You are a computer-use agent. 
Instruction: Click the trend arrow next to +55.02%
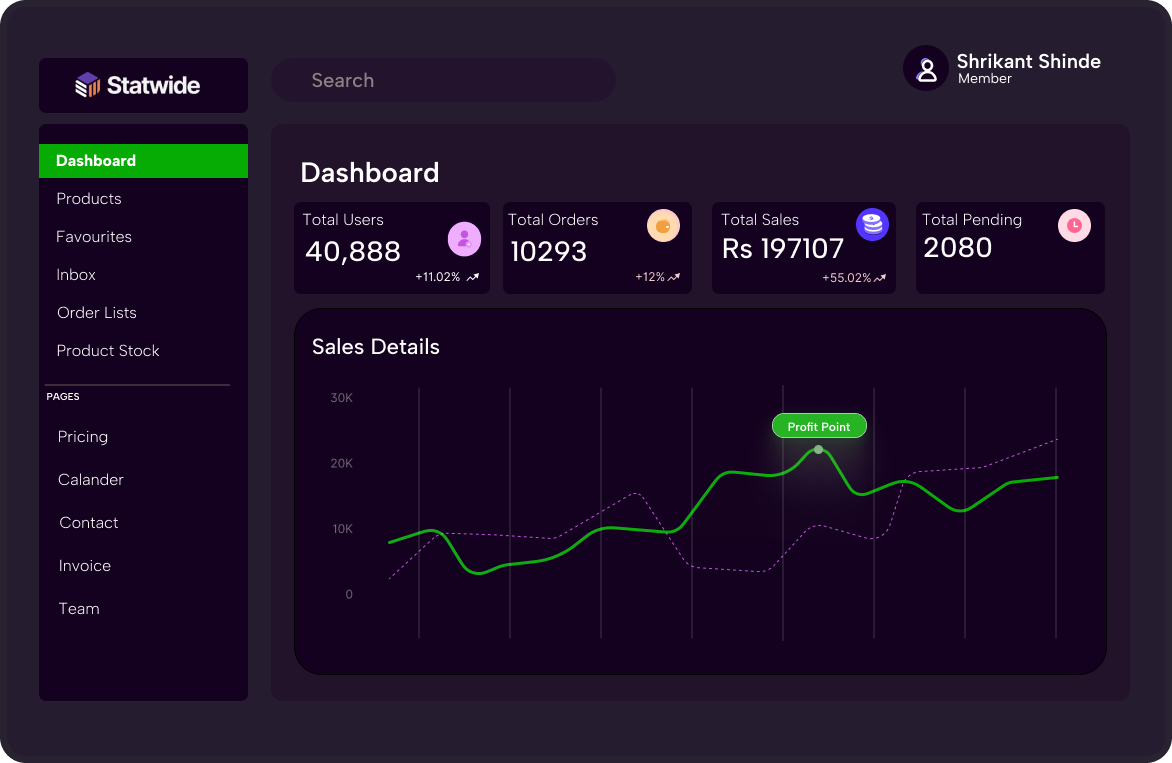tap(878, 280)
